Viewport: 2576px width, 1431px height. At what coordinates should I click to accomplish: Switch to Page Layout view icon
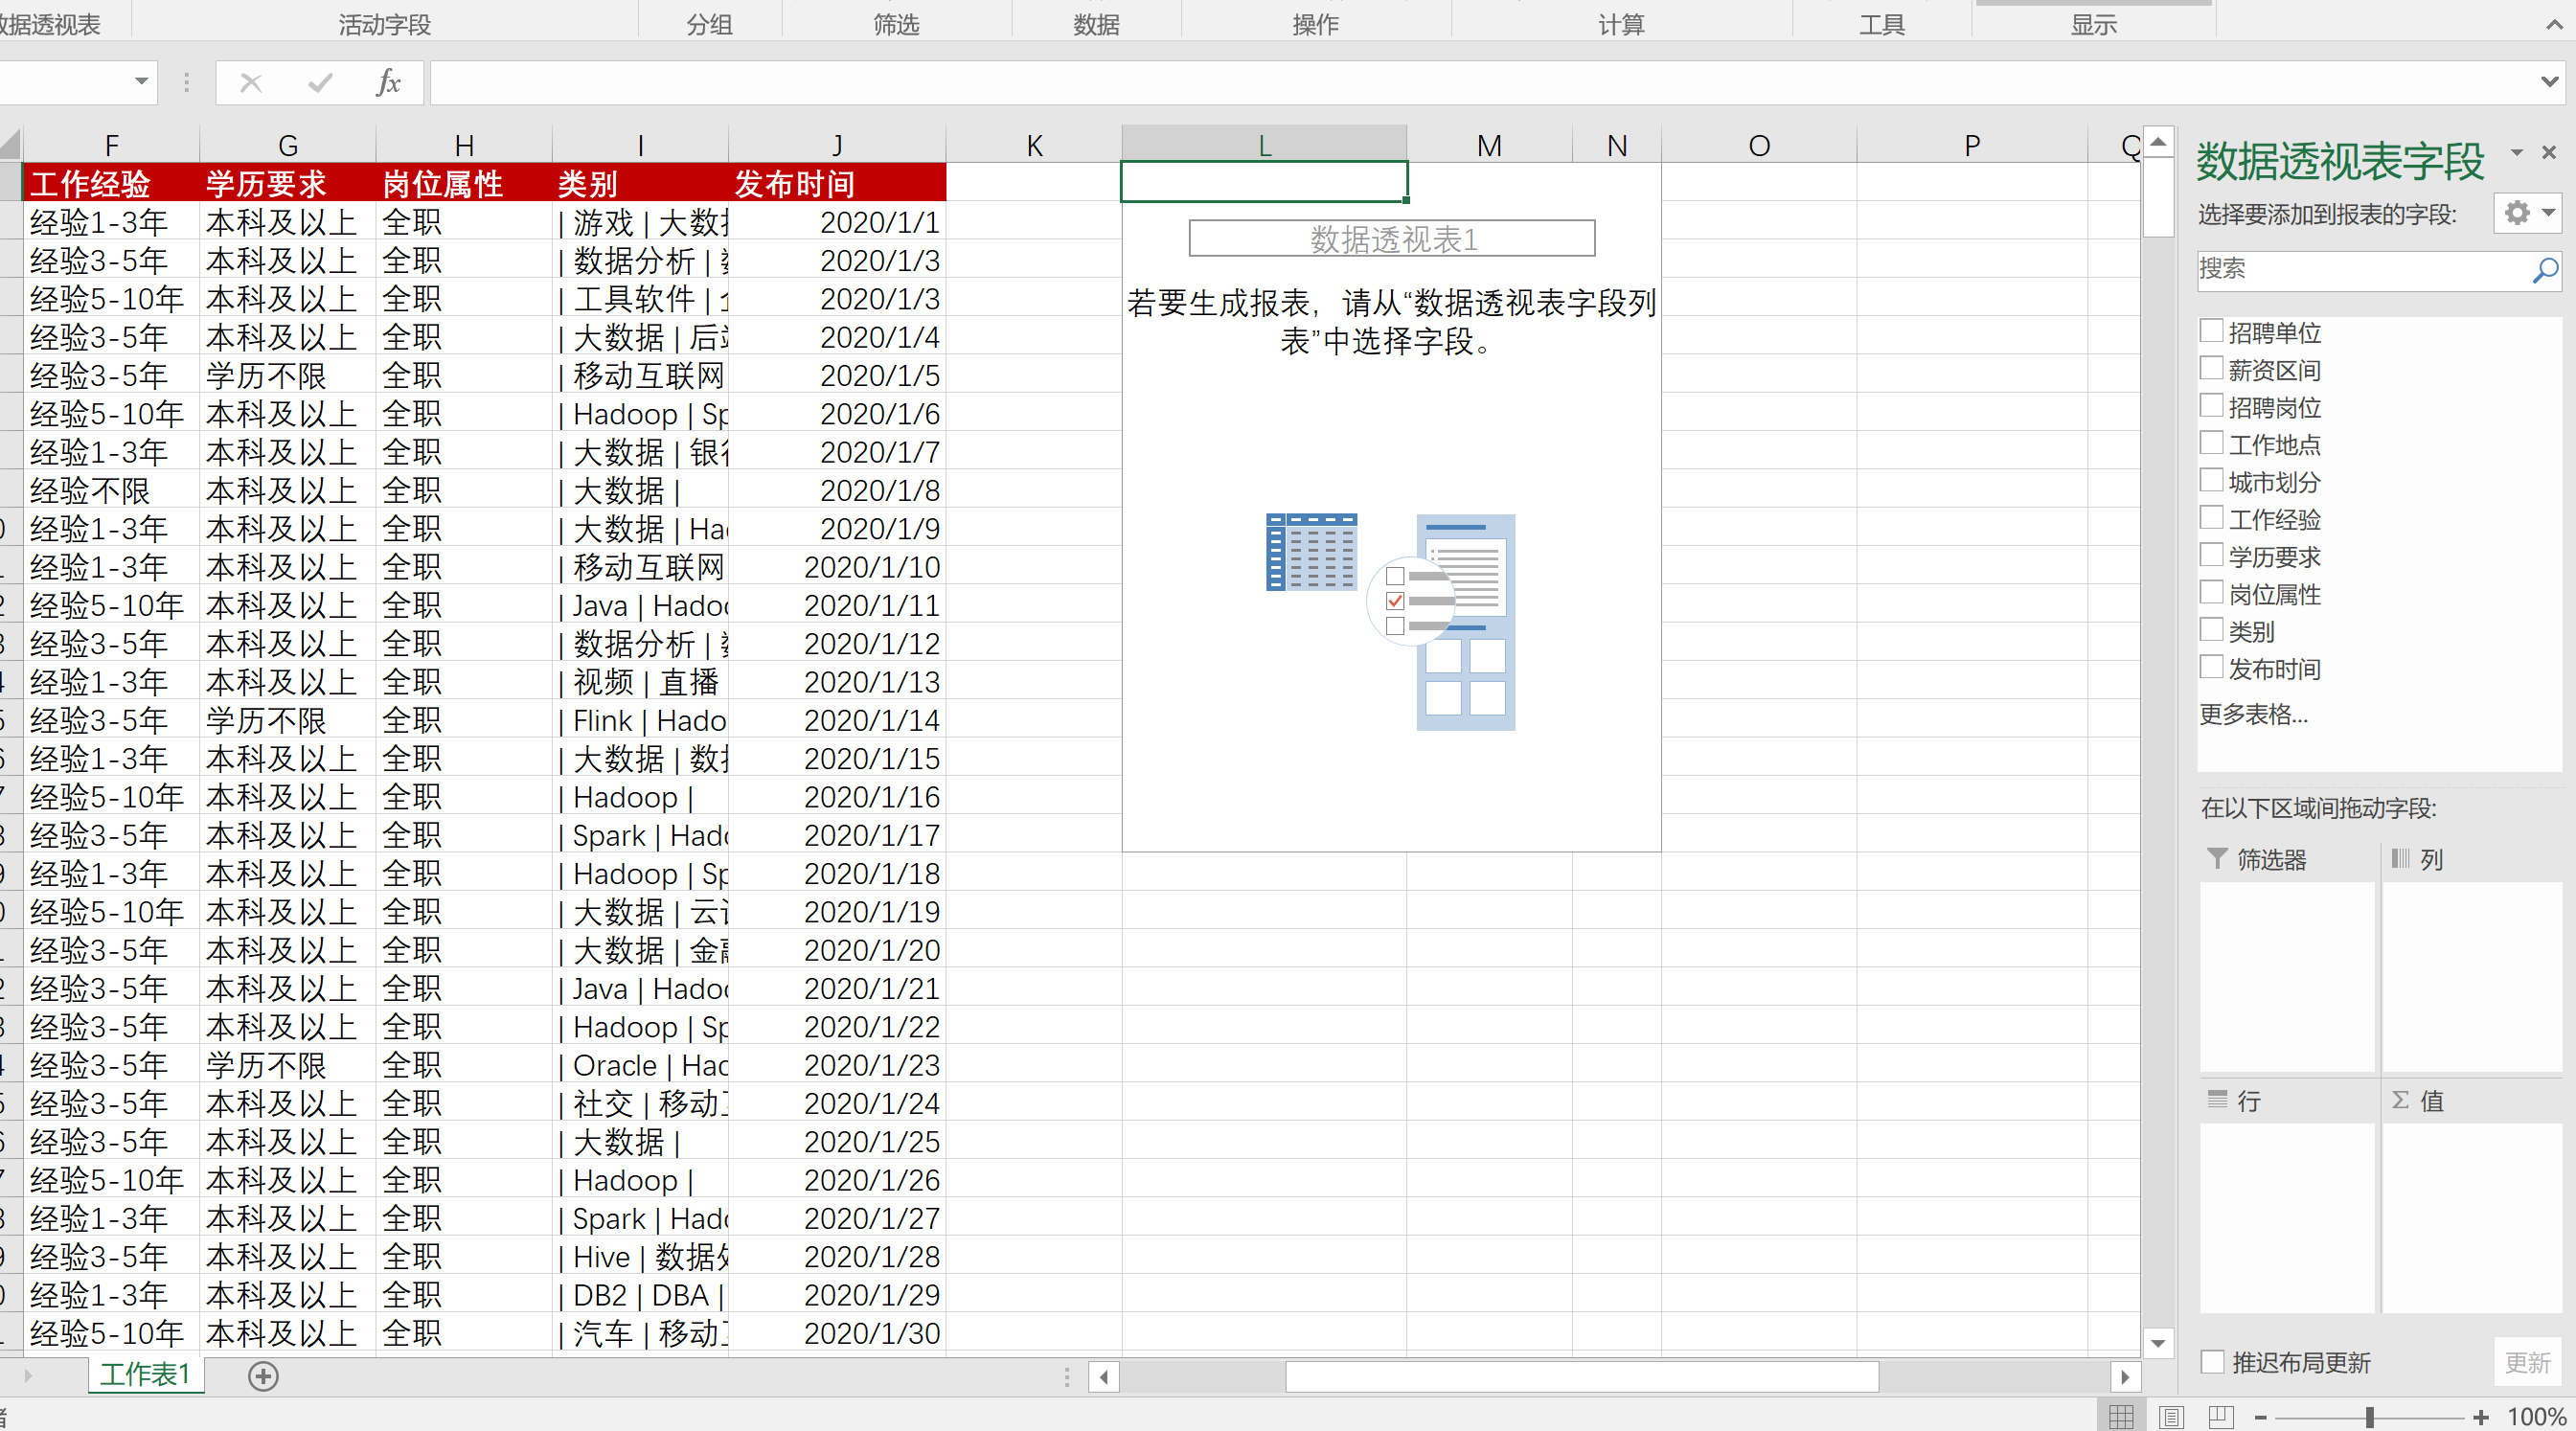tap(2171, 1416)
